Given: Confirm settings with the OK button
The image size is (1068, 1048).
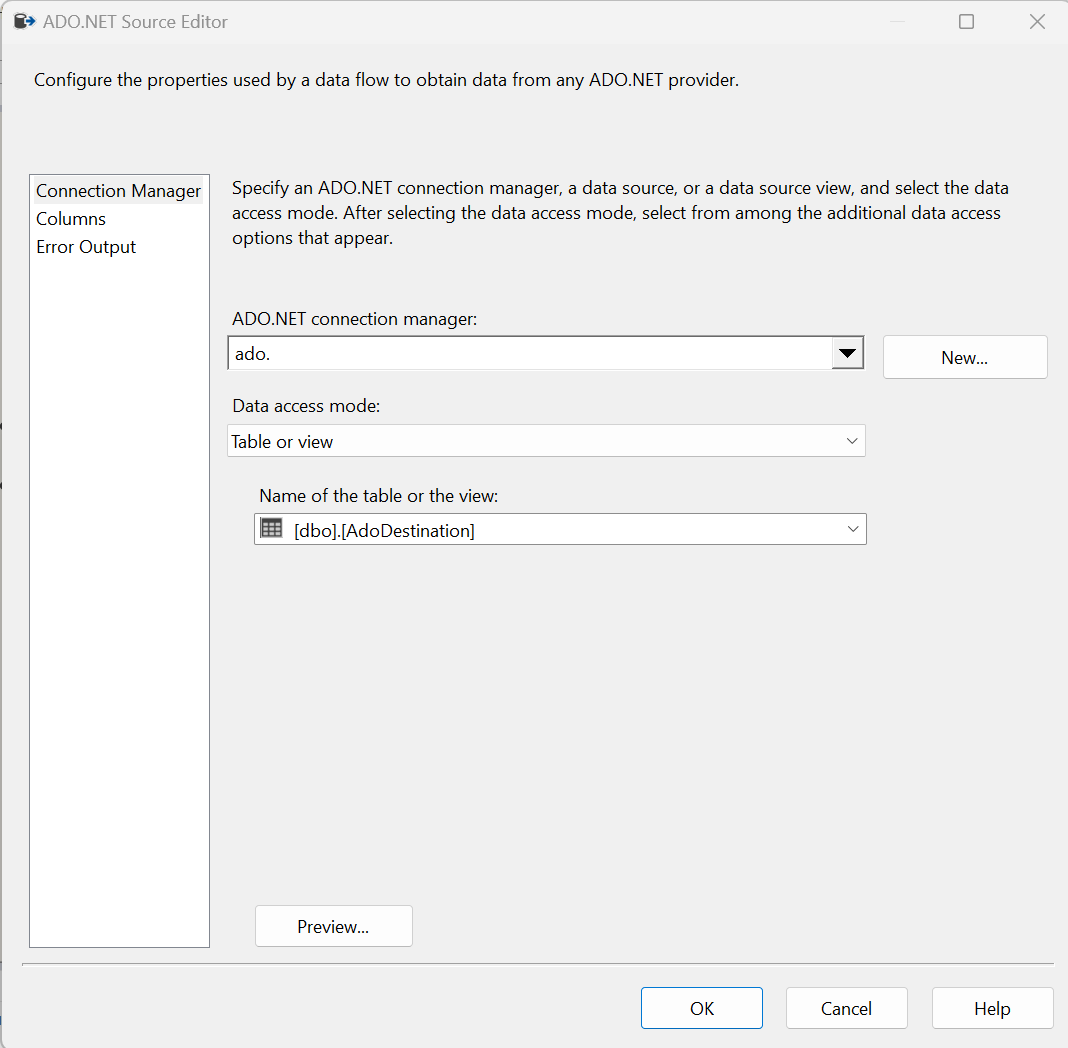Looking at the screenshot, I should (x=701, y=1007).
